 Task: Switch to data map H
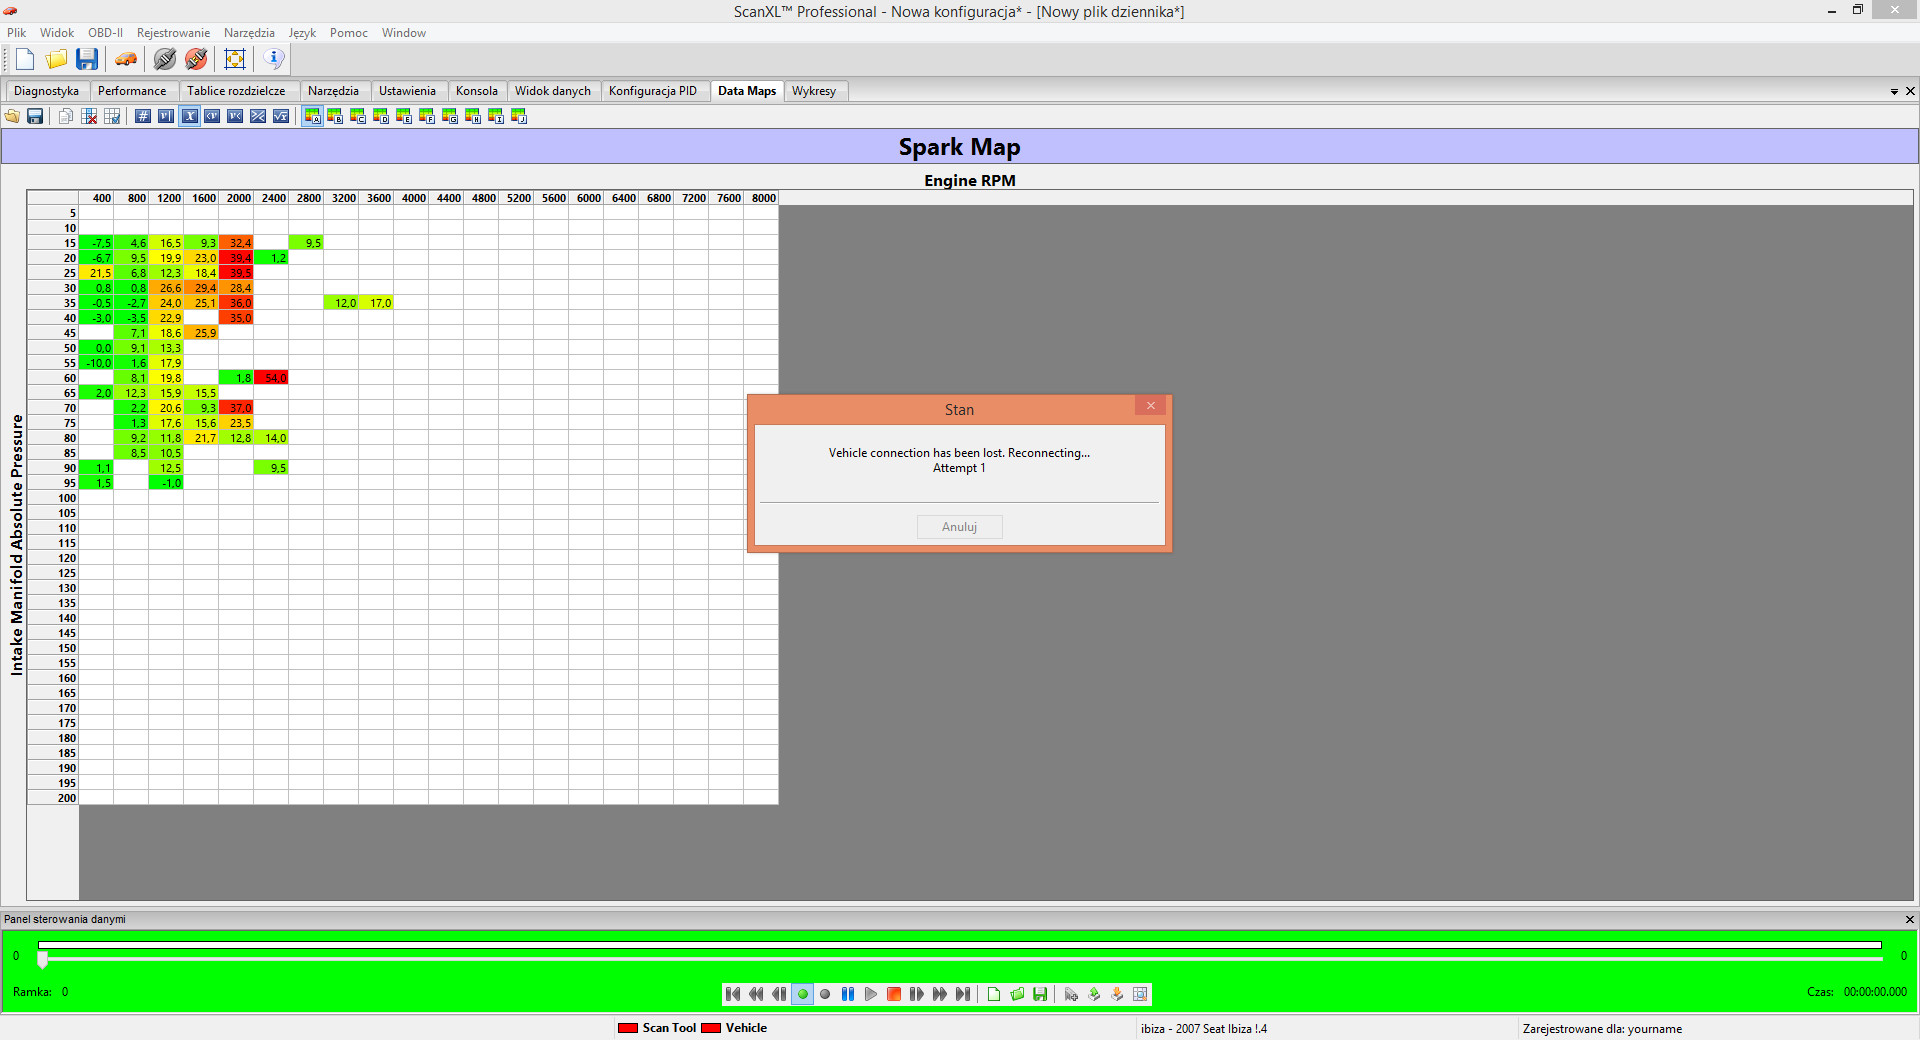tap(473, 117)
